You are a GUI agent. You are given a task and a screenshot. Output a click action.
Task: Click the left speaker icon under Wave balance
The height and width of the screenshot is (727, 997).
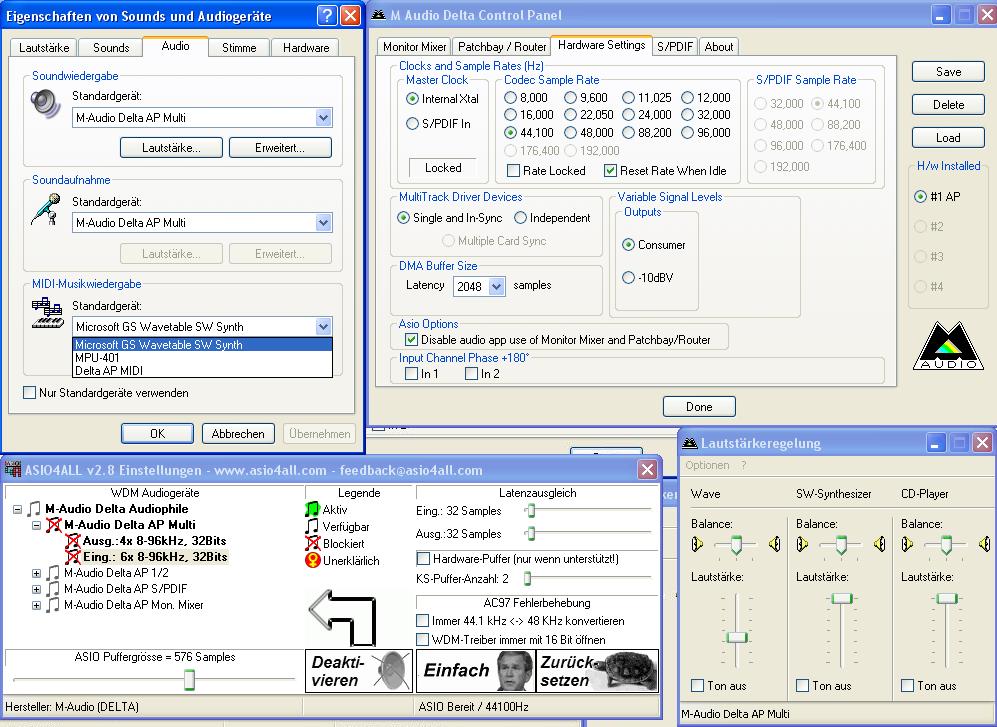(698, 544)
